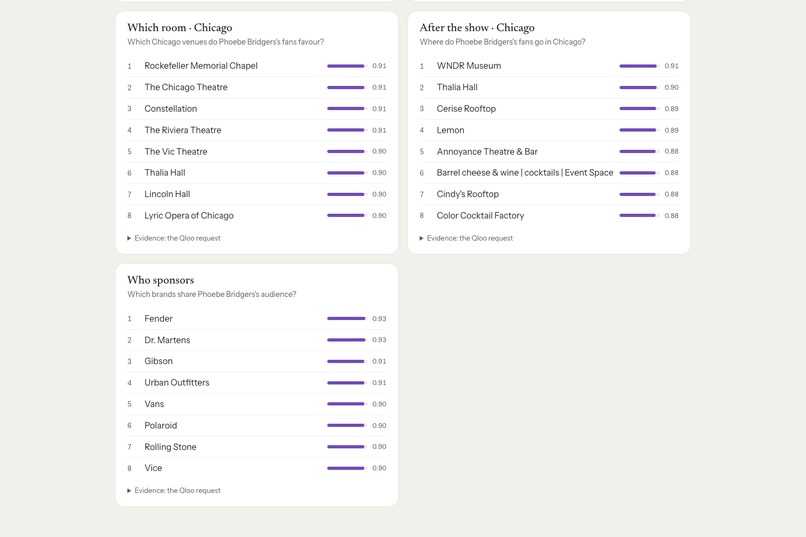806x537 pixels.
Task: Click Polaroid brand entry
Action: [x=257, y=425]
